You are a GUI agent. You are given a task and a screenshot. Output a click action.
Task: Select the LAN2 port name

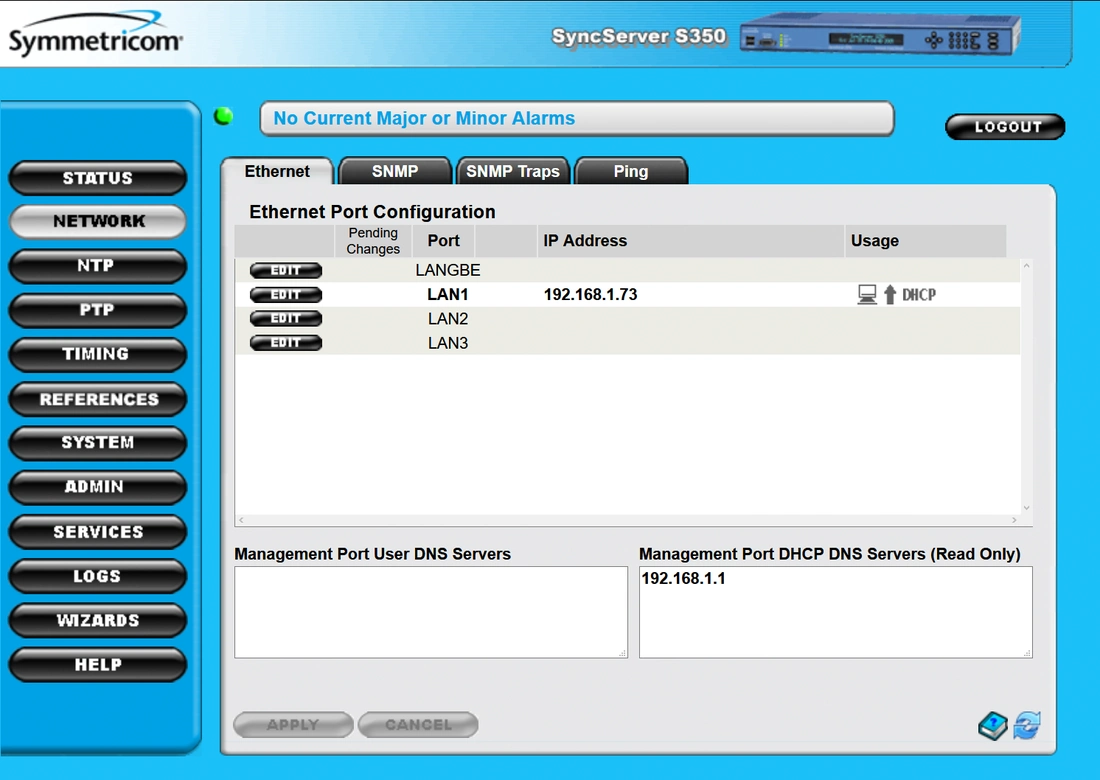click(x=448, y=318)
